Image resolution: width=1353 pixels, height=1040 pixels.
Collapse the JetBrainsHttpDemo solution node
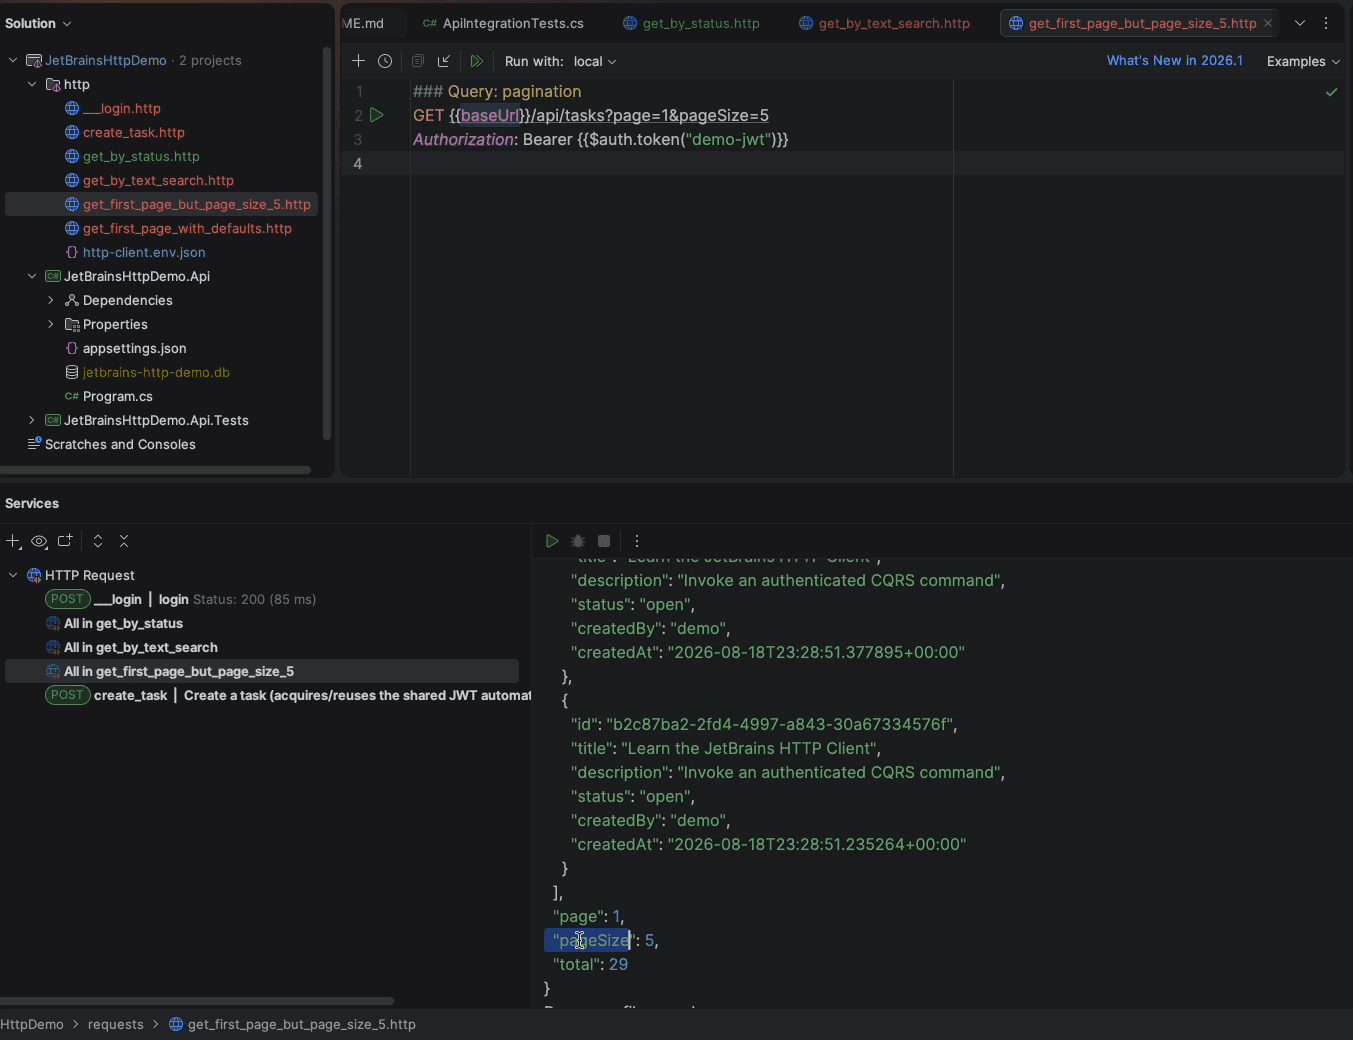[x=13, y=60]
